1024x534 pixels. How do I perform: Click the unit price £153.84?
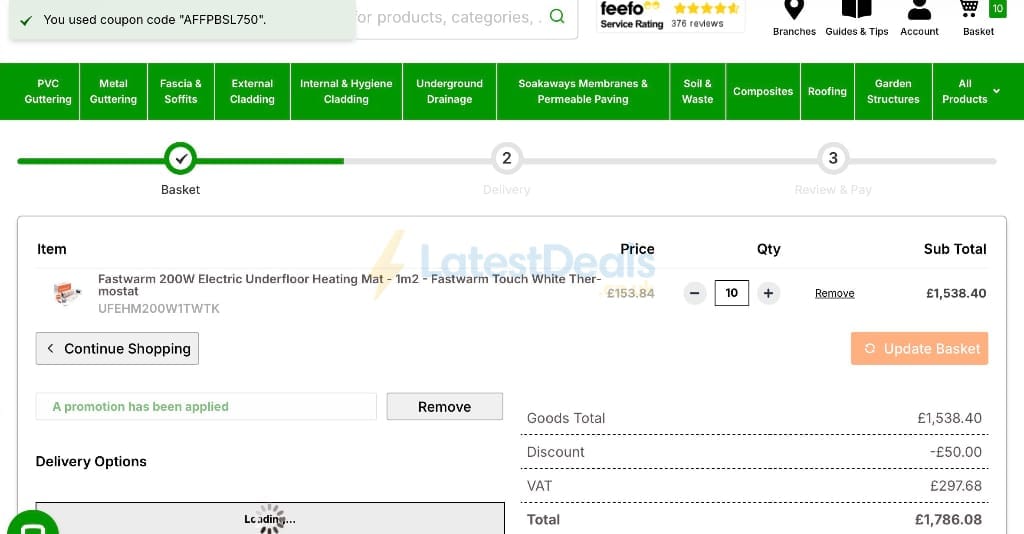click(630, 293)
